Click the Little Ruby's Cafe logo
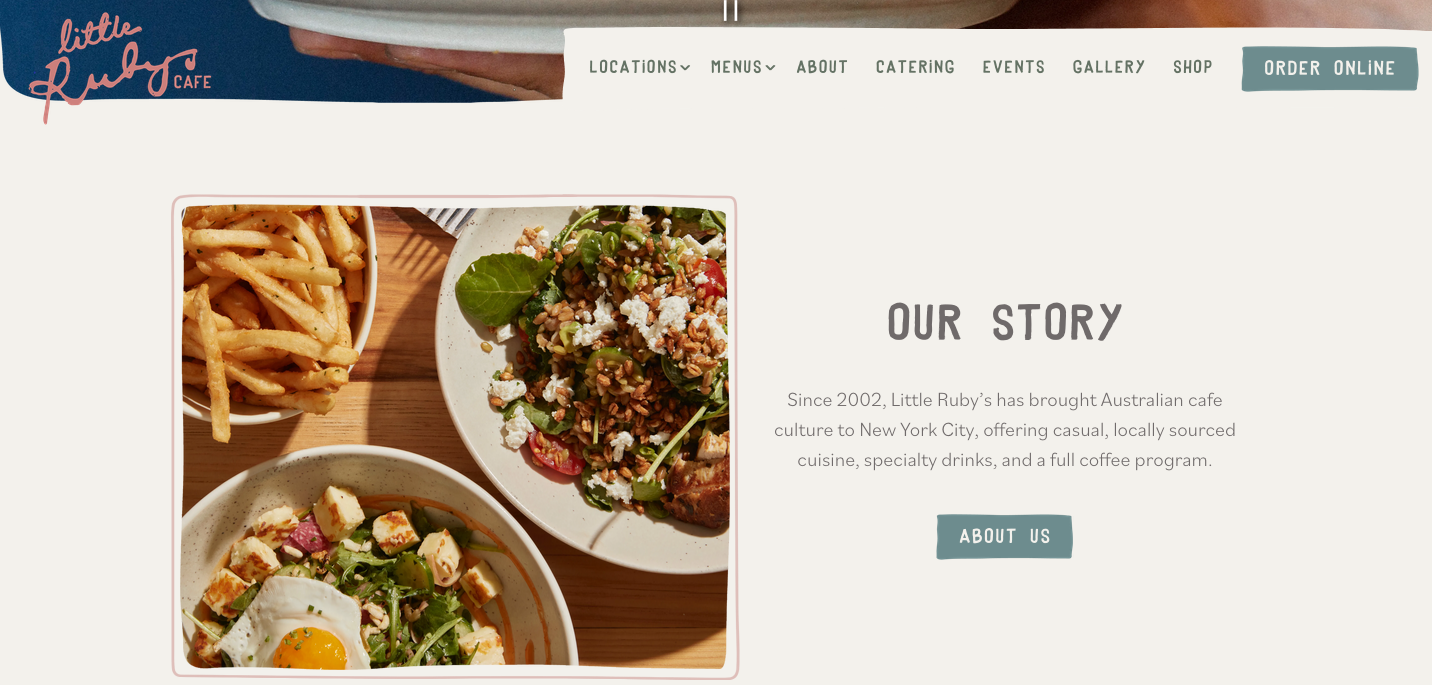 pos(120,68)
